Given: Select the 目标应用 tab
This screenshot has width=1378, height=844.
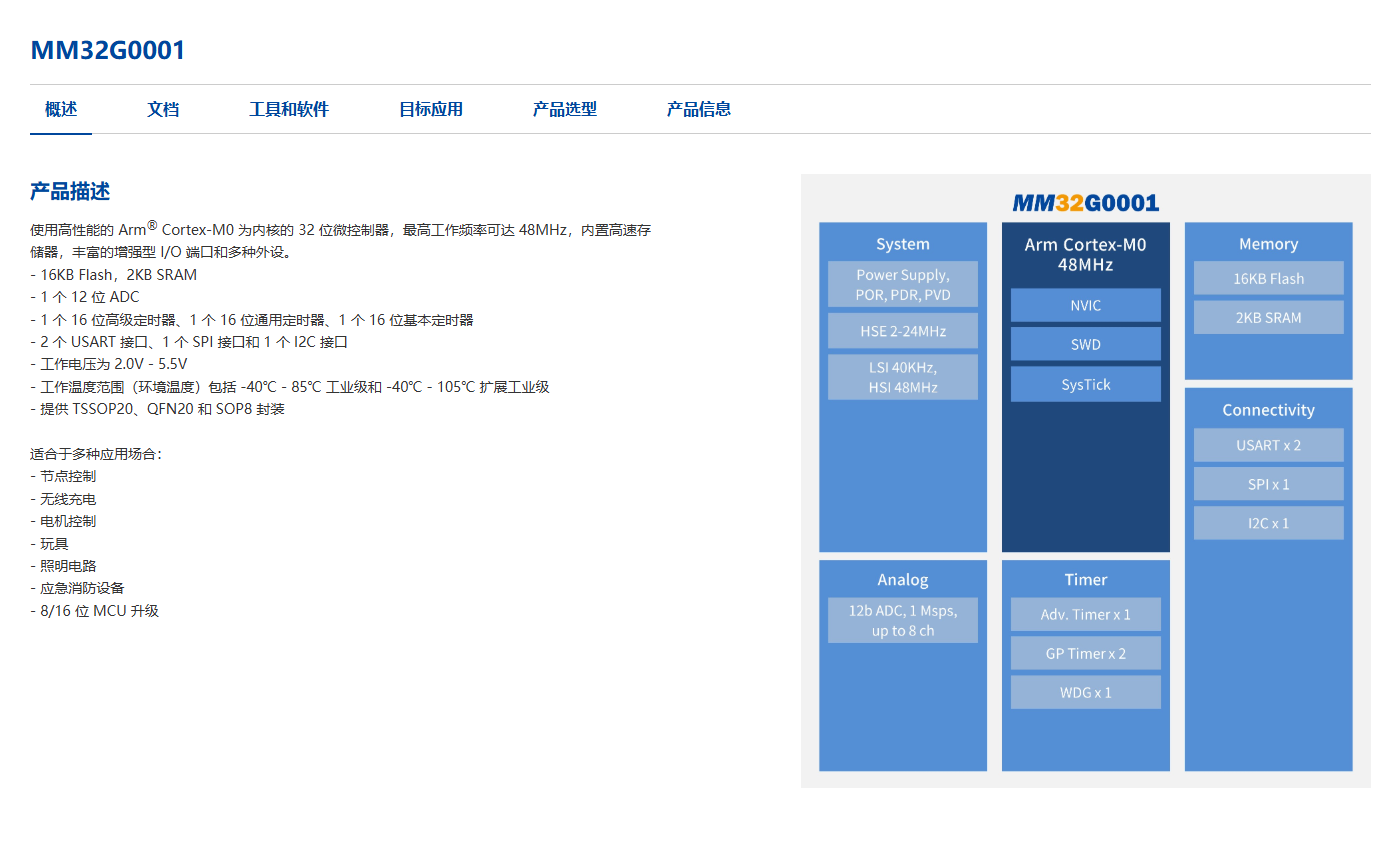Looking at the screenshot, I should coord(431,109).
